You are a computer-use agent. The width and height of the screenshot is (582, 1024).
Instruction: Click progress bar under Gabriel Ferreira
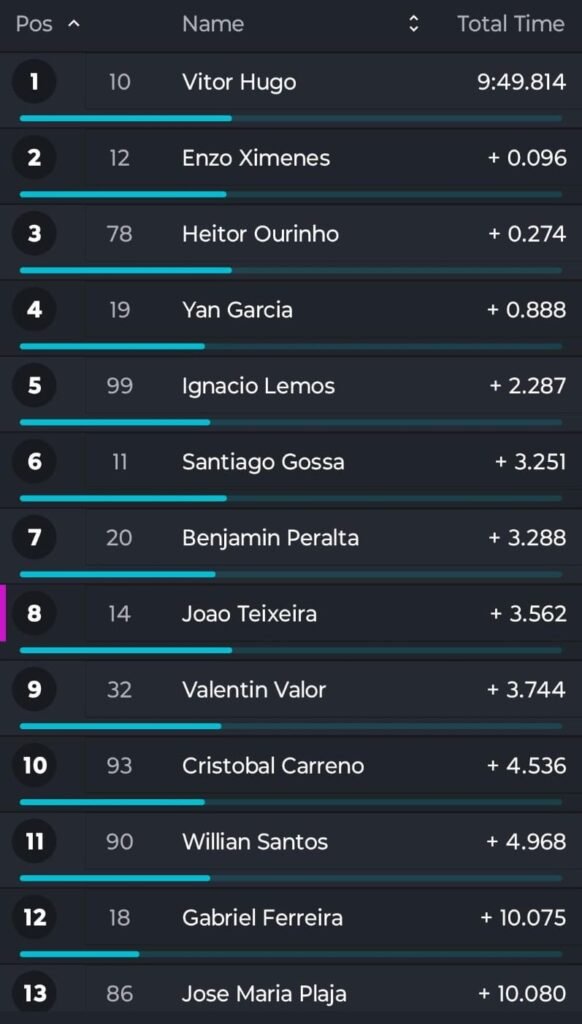[291, 954]
